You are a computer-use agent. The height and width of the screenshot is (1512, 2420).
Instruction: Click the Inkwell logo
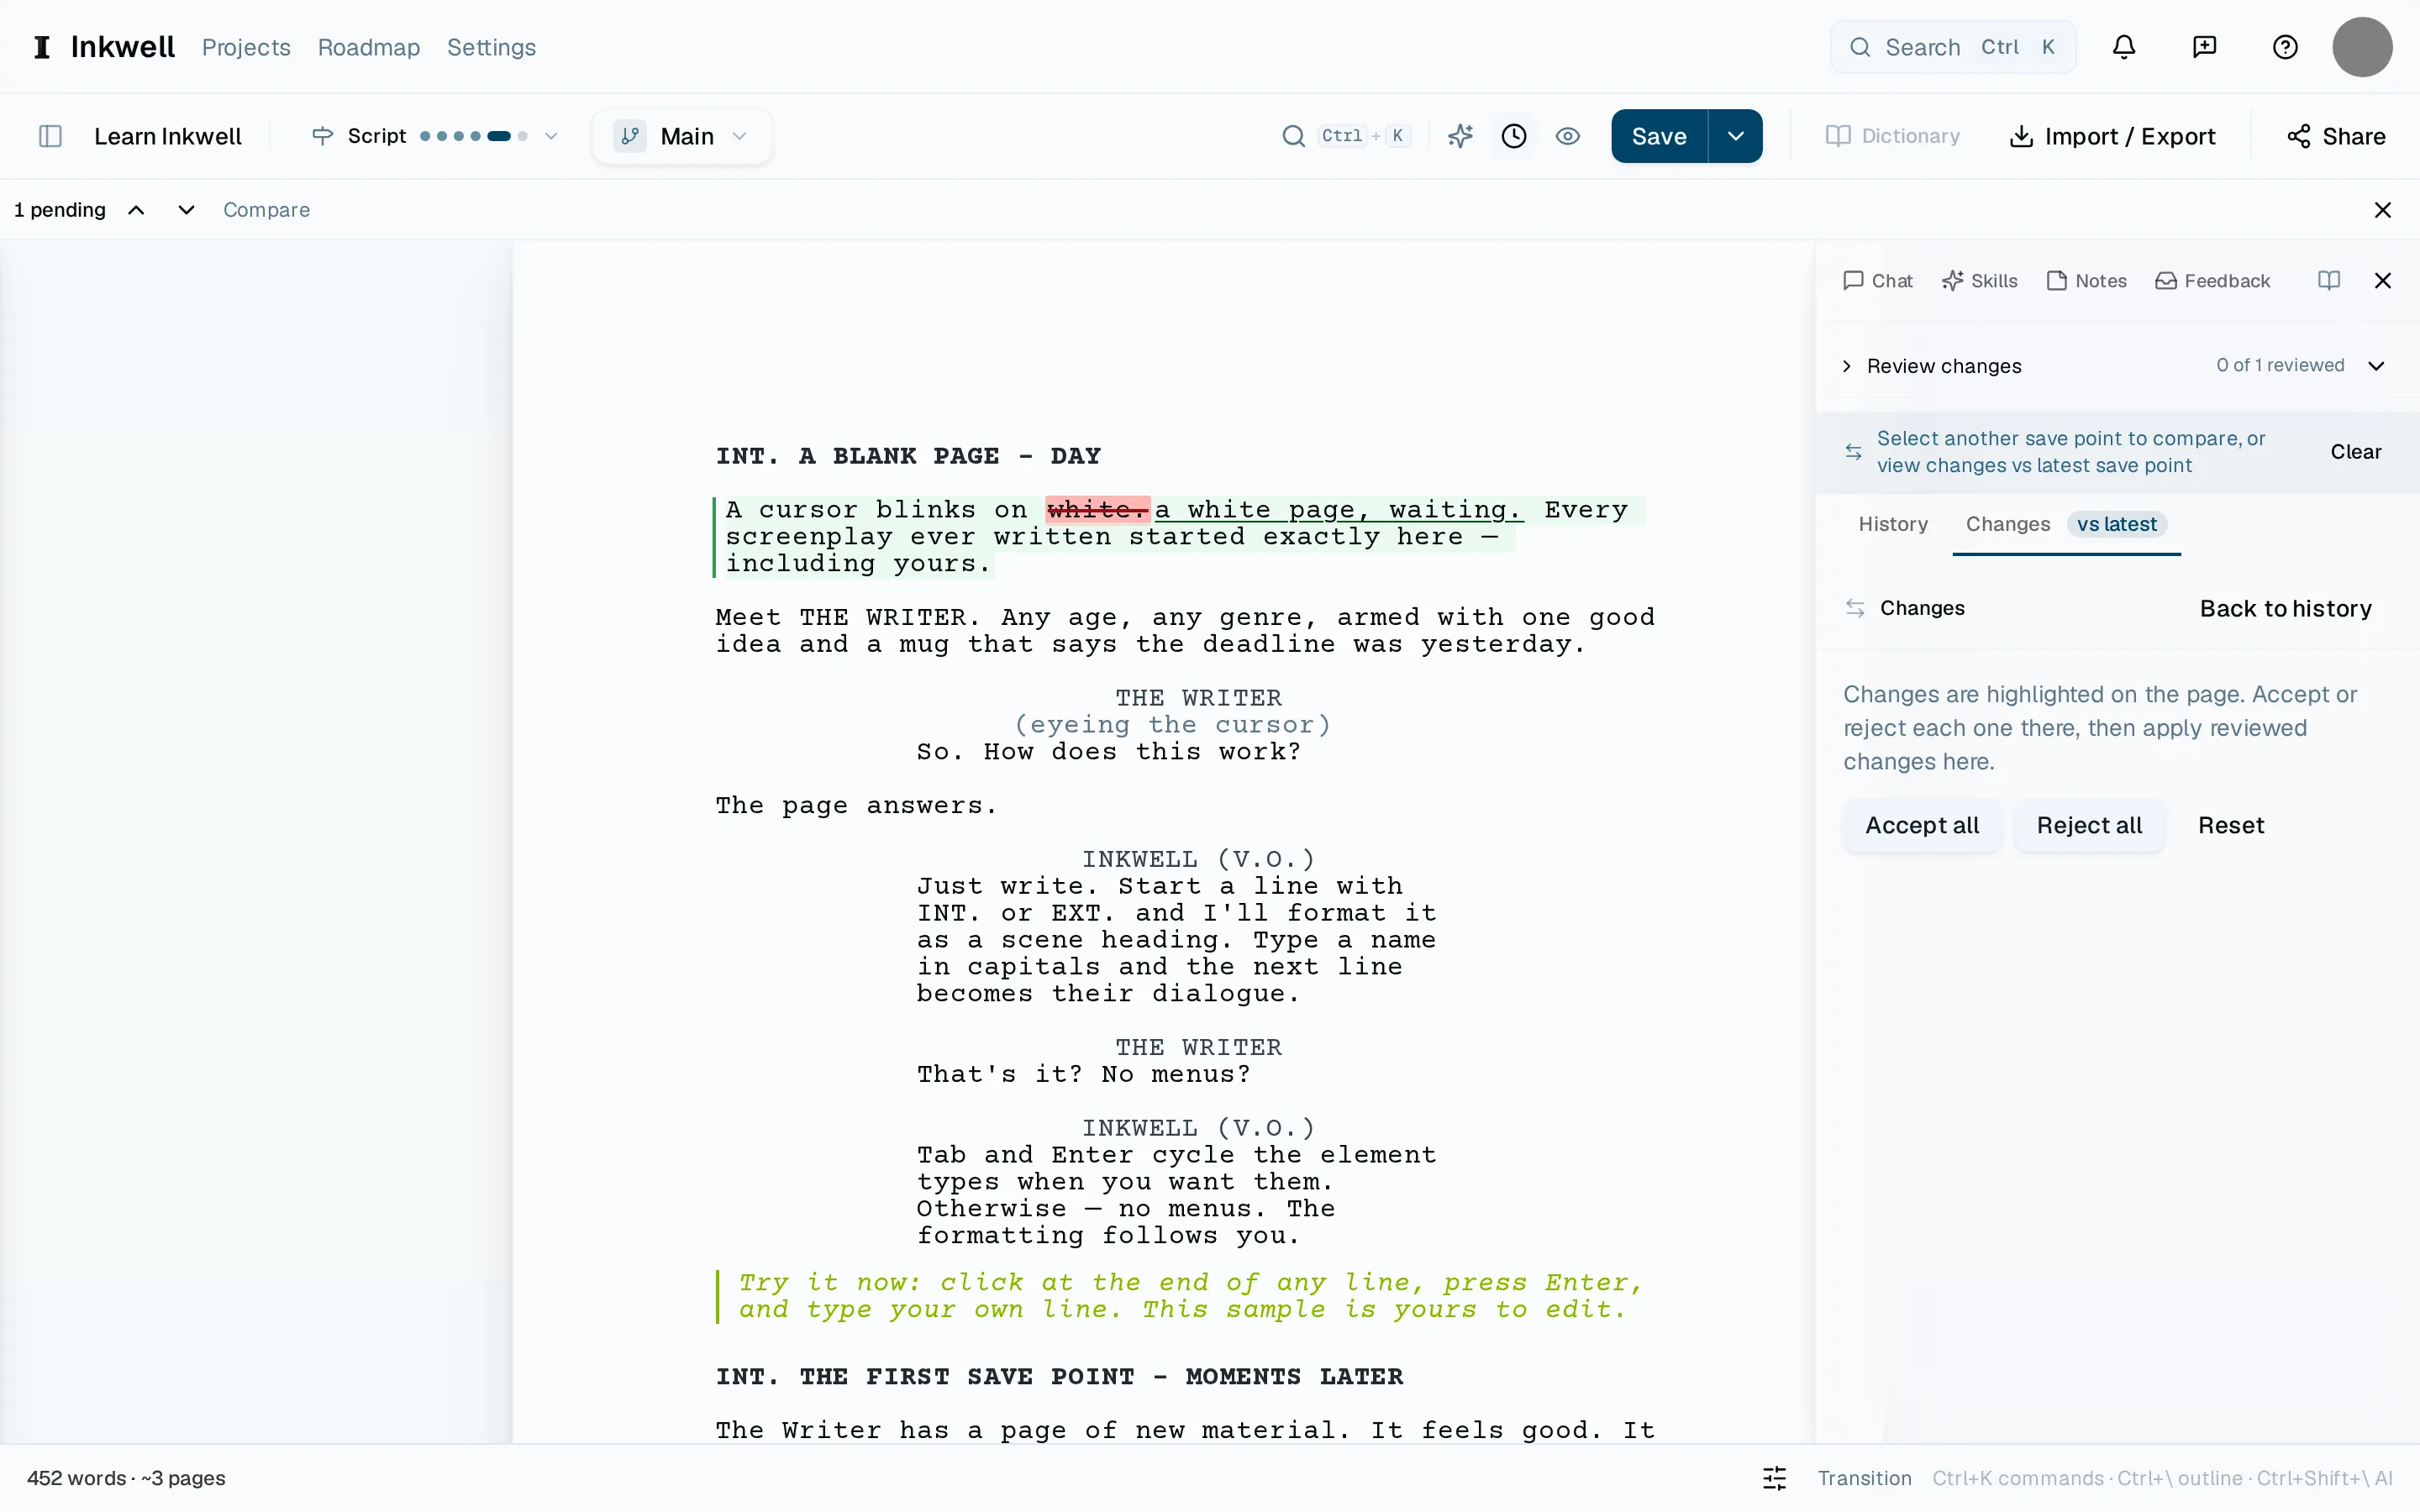coord(105,47)
